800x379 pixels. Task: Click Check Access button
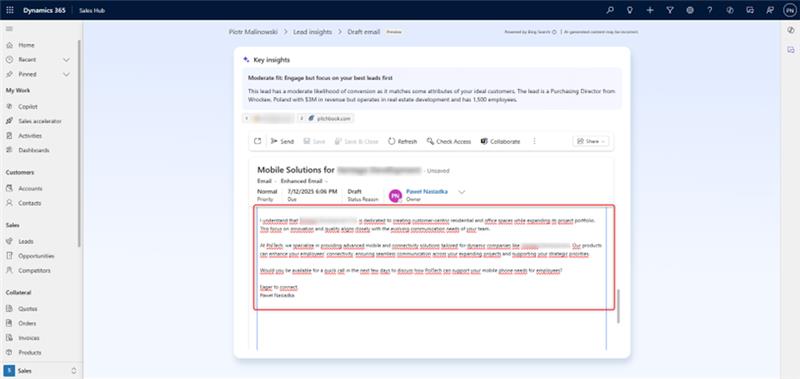(448, 141)
